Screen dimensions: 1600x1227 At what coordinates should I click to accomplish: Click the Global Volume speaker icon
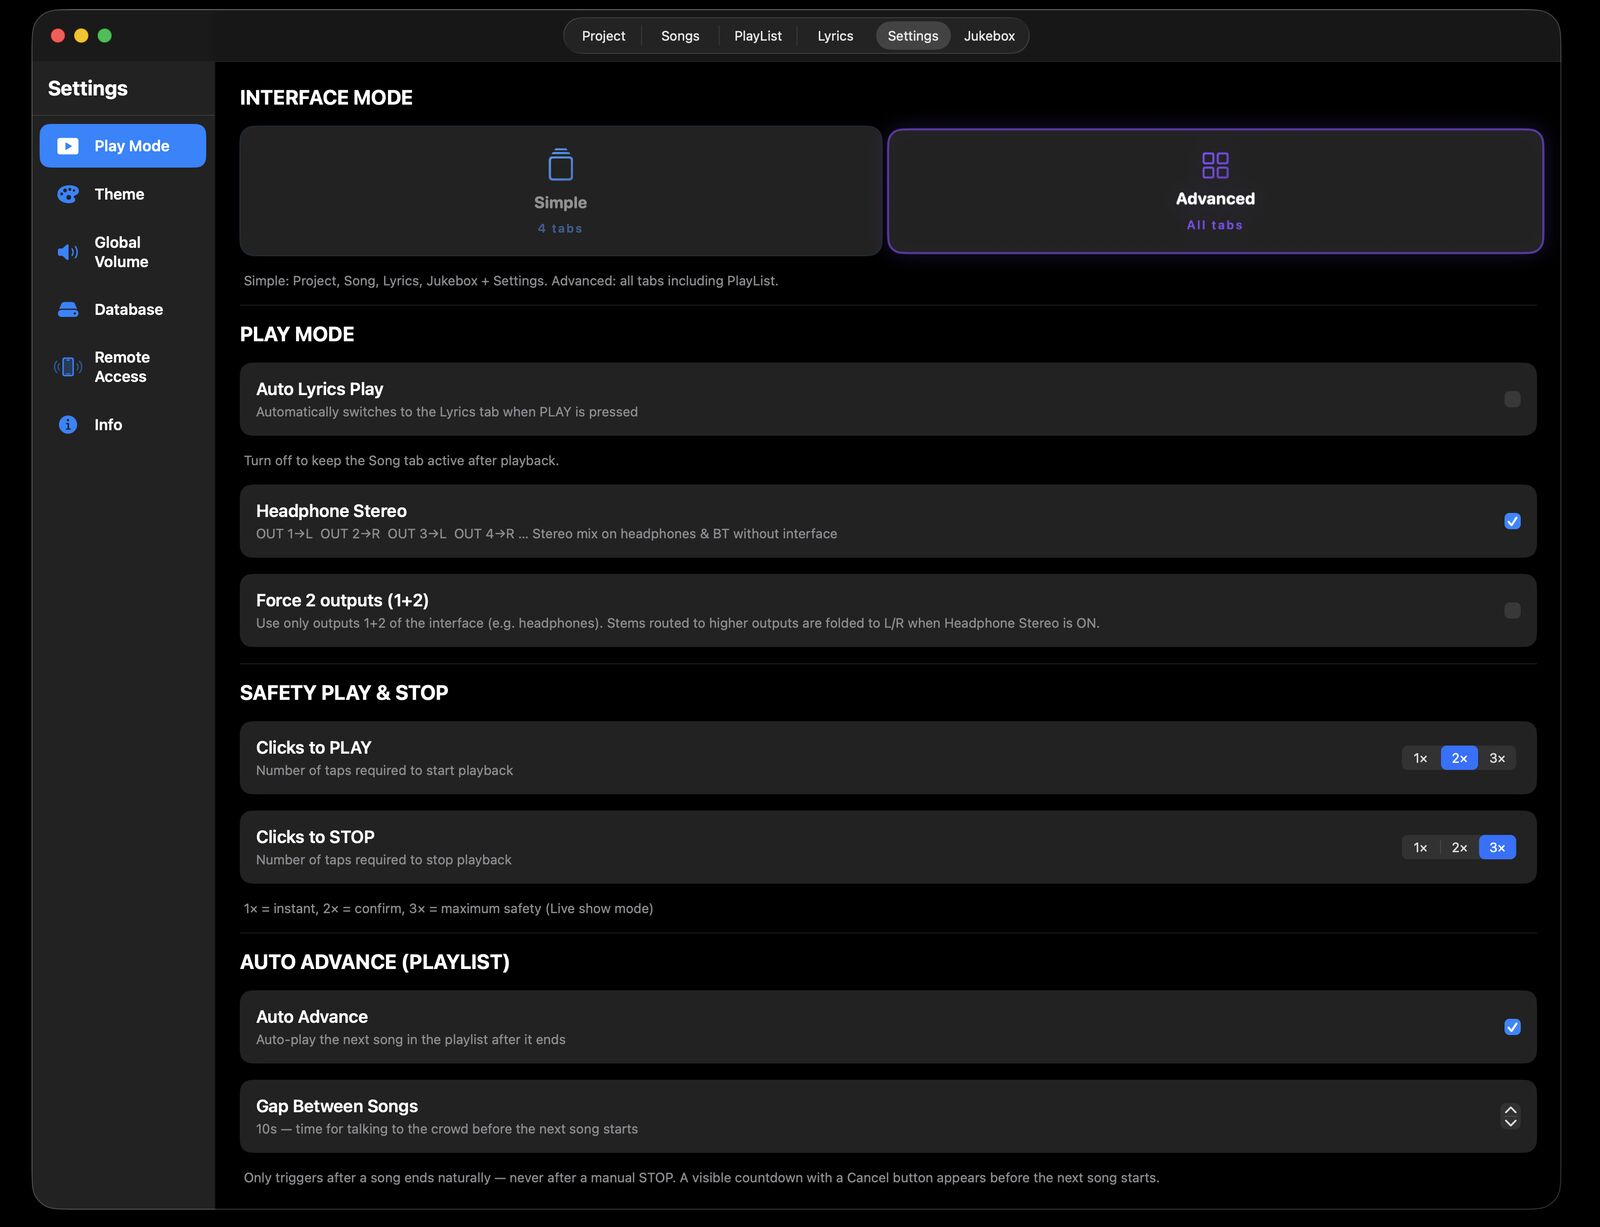[x=68, y=252]
